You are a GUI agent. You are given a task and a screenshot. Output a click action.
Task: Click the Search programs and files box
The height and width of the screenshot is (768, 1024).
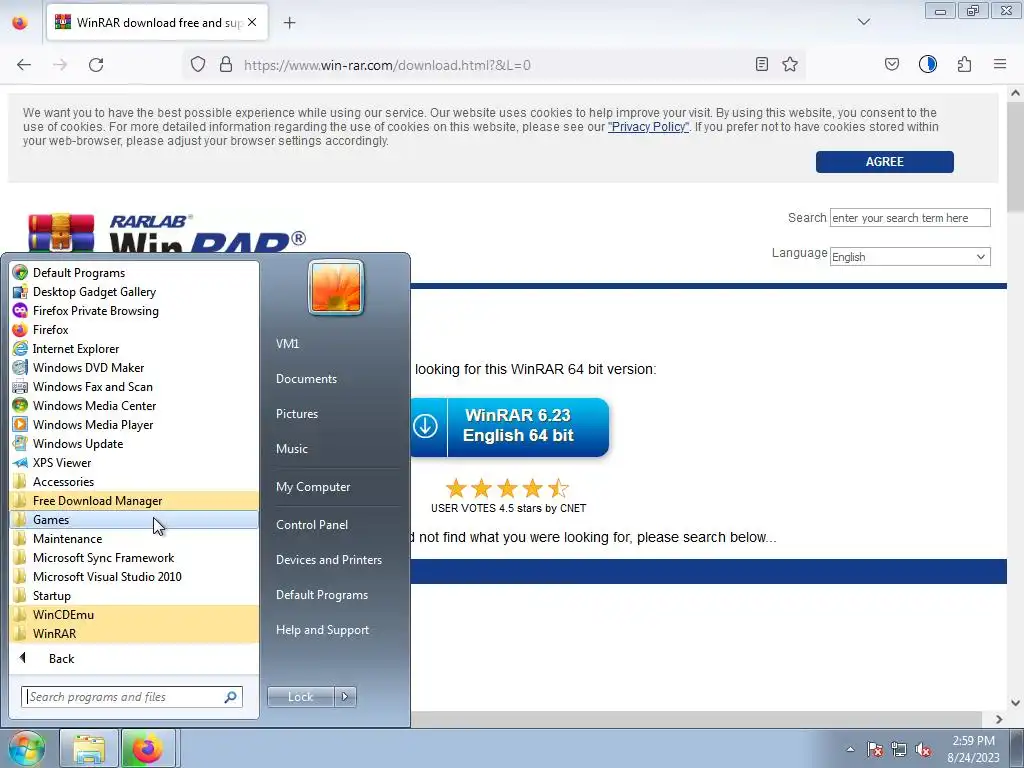pos(132,697)
